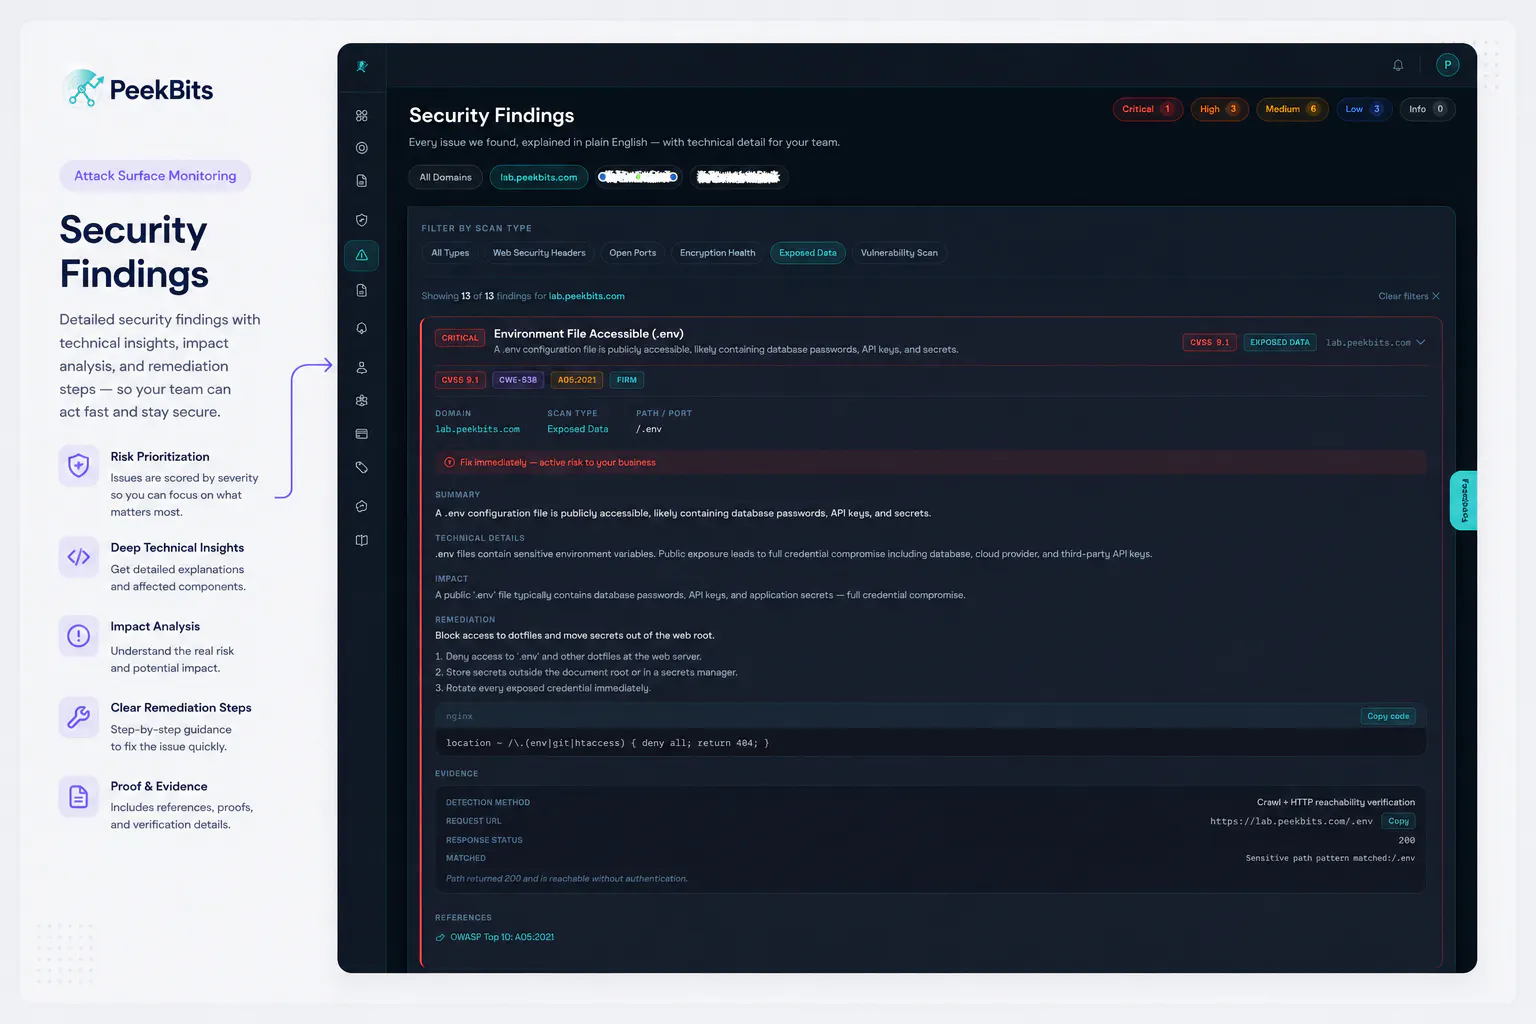The height and width of the screenshot is (1024, 1536).
Task: Toggle the High severity filter pill
Action: [x=1220, y=109]
